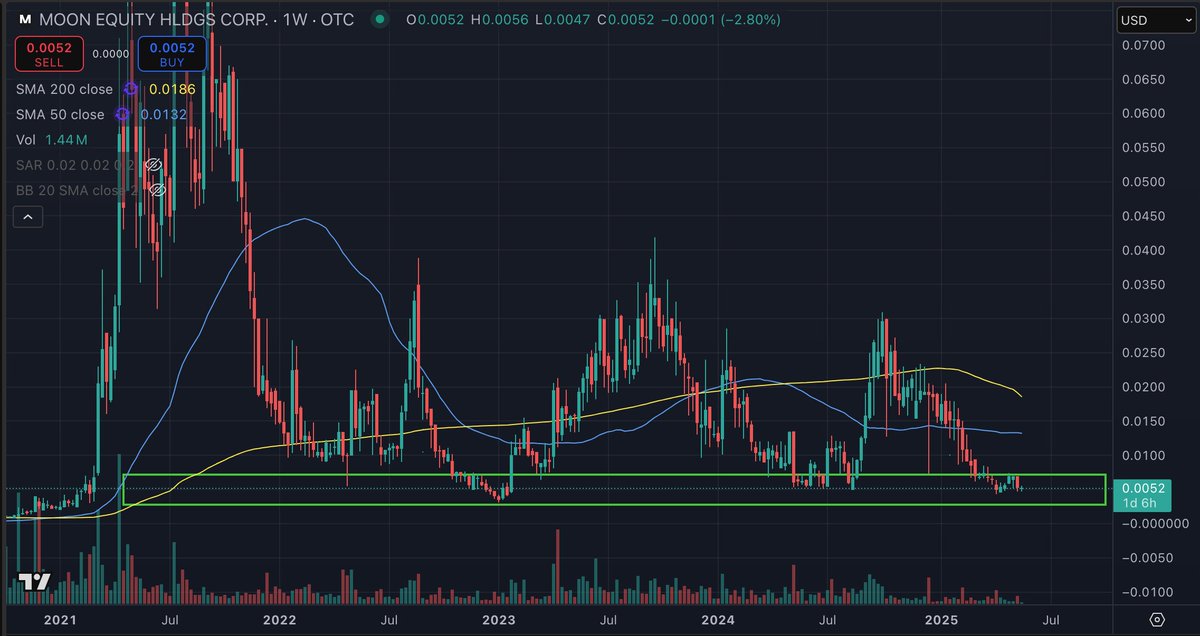Click the purple refresh icon beside SMA 200 close

(x=129, y=89)
